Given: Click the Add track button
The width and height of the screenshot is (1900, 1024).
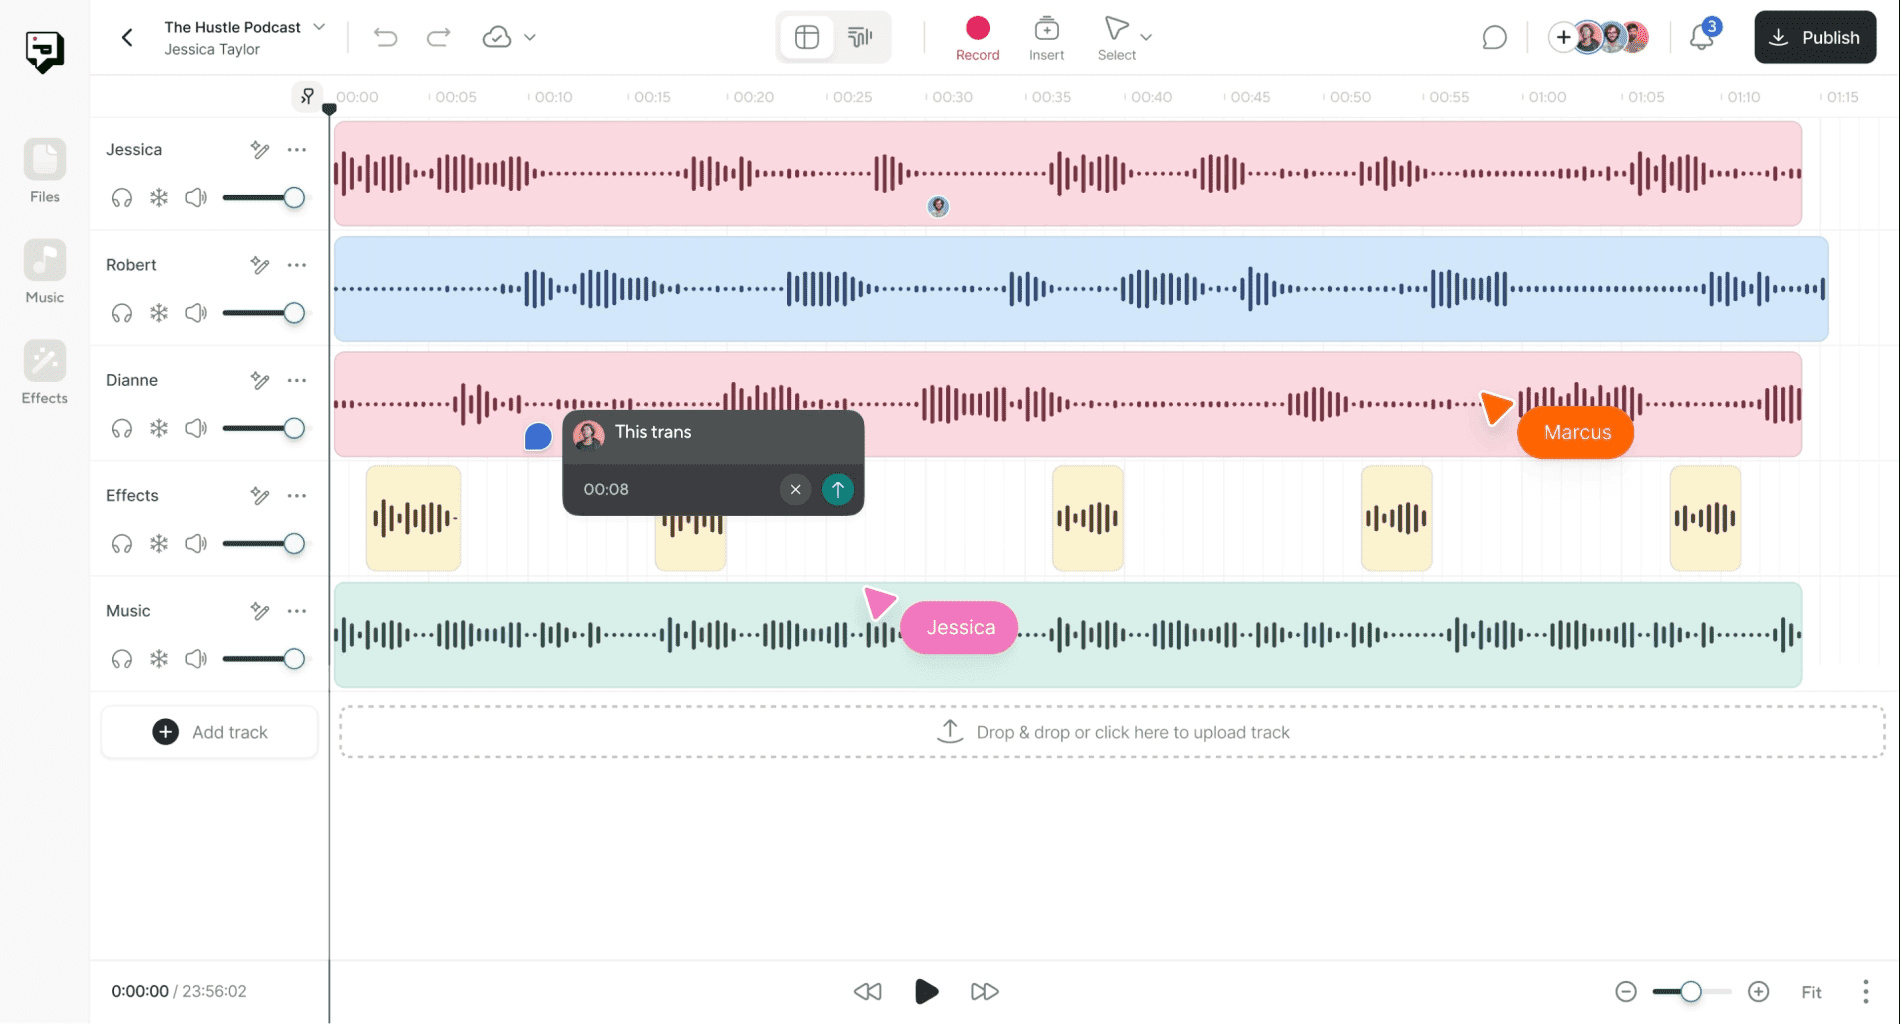Looking at the screenshot, I should pyautogui.click(x=210, y=732).
